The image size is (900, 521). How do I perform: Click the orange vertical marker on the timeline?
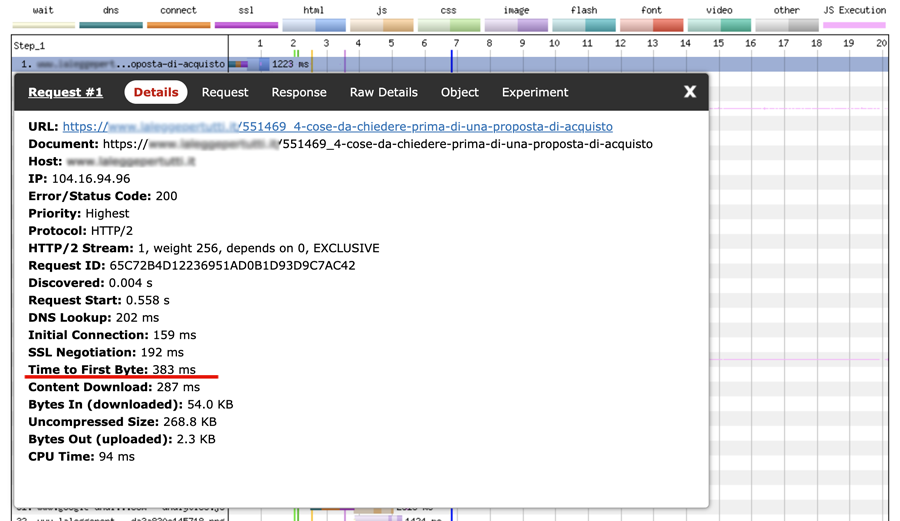[312, 61]
